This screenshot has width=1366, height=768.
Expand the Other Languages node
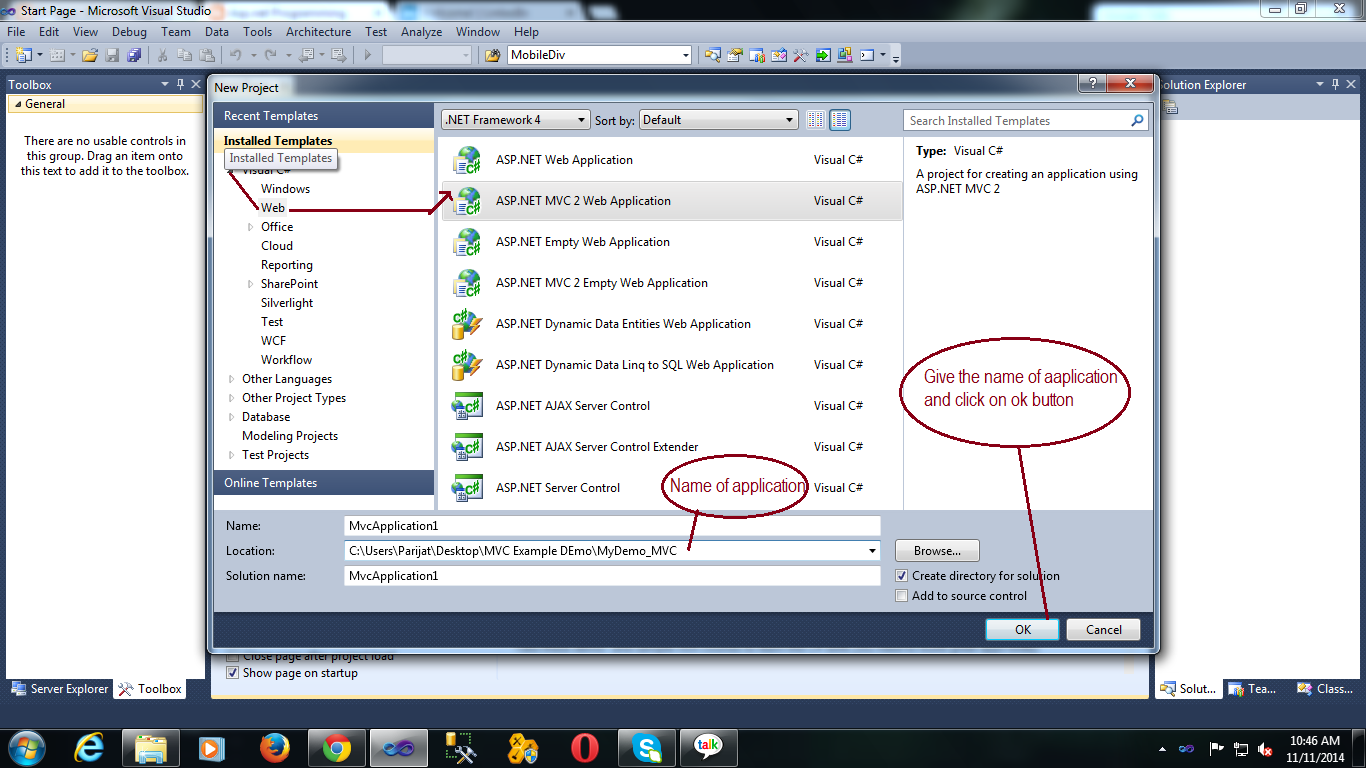232,379
